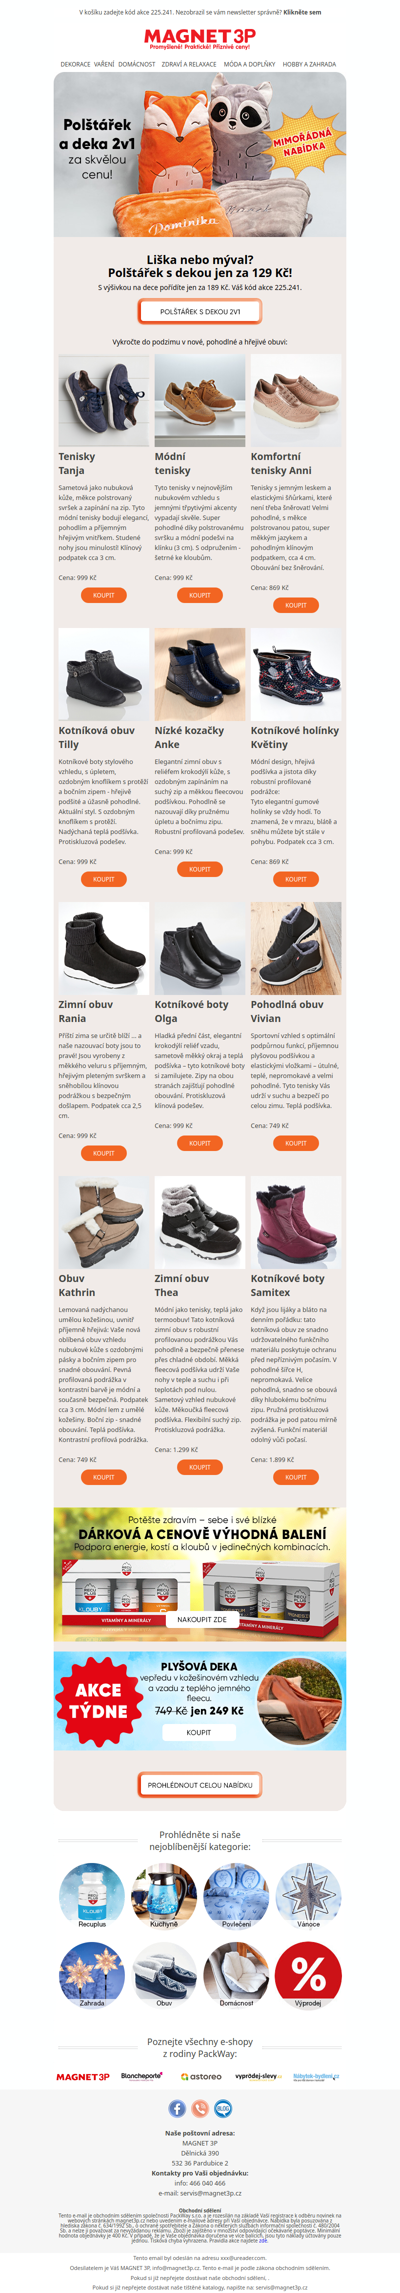Screen dimensions: 400x2293
Task: Open the Zahrada category circle
Action: point(92,1974)
